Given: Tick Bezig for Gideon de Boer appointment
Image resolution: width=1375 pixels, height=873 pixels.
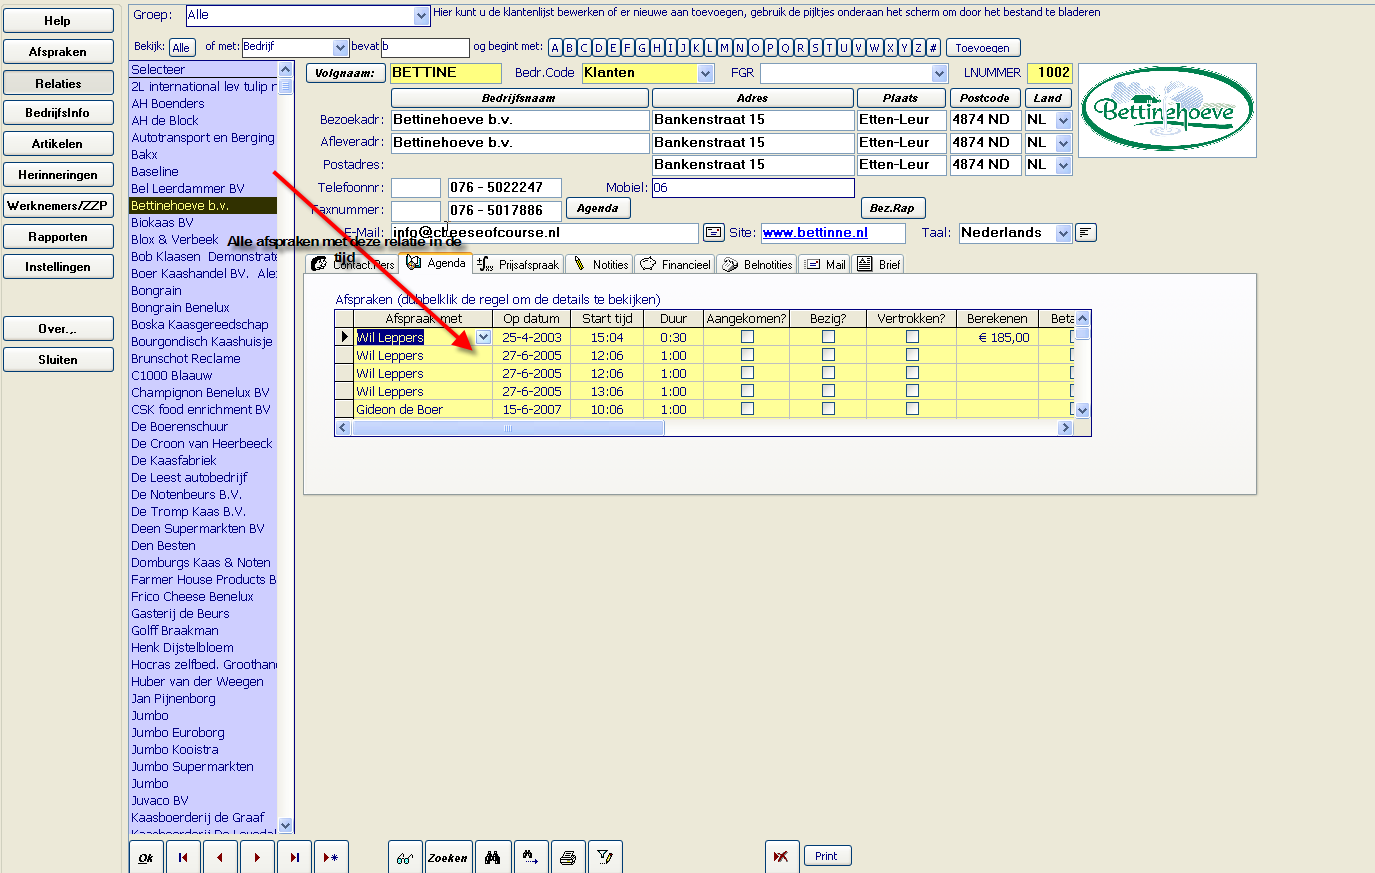Looking at the screenshot, I should point(828,409).
